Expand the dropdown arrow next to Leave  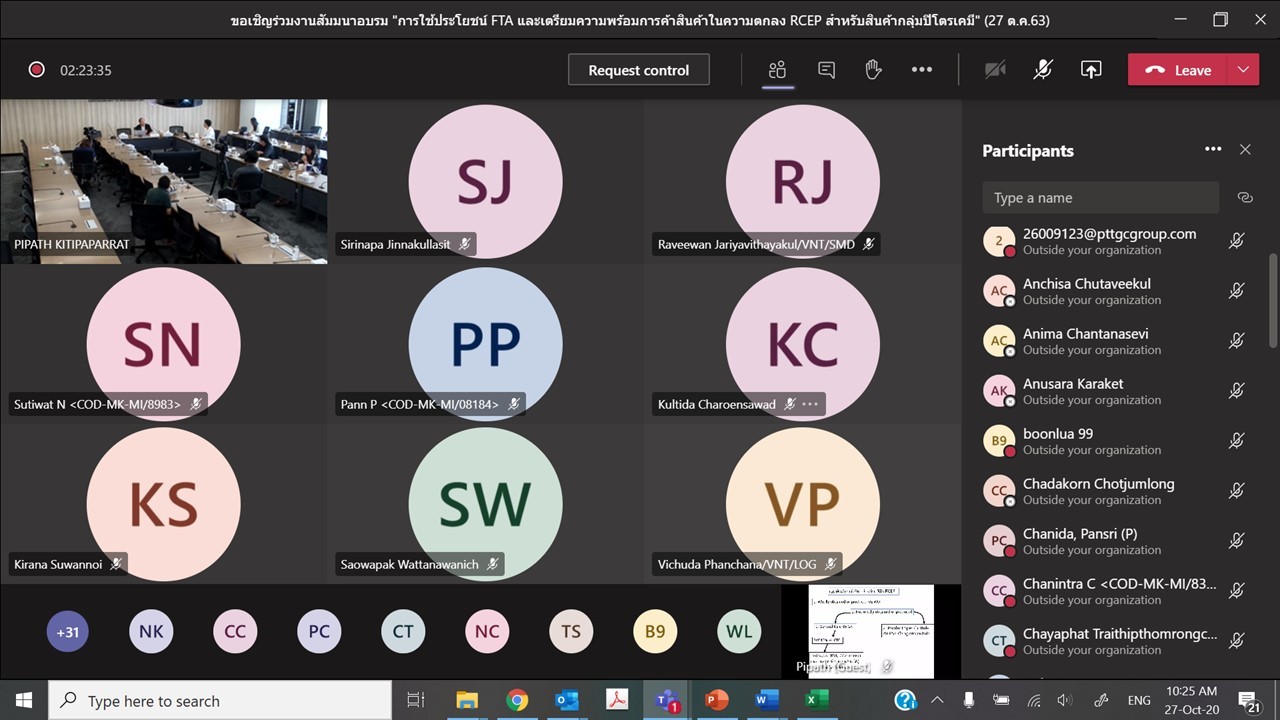1243,70
